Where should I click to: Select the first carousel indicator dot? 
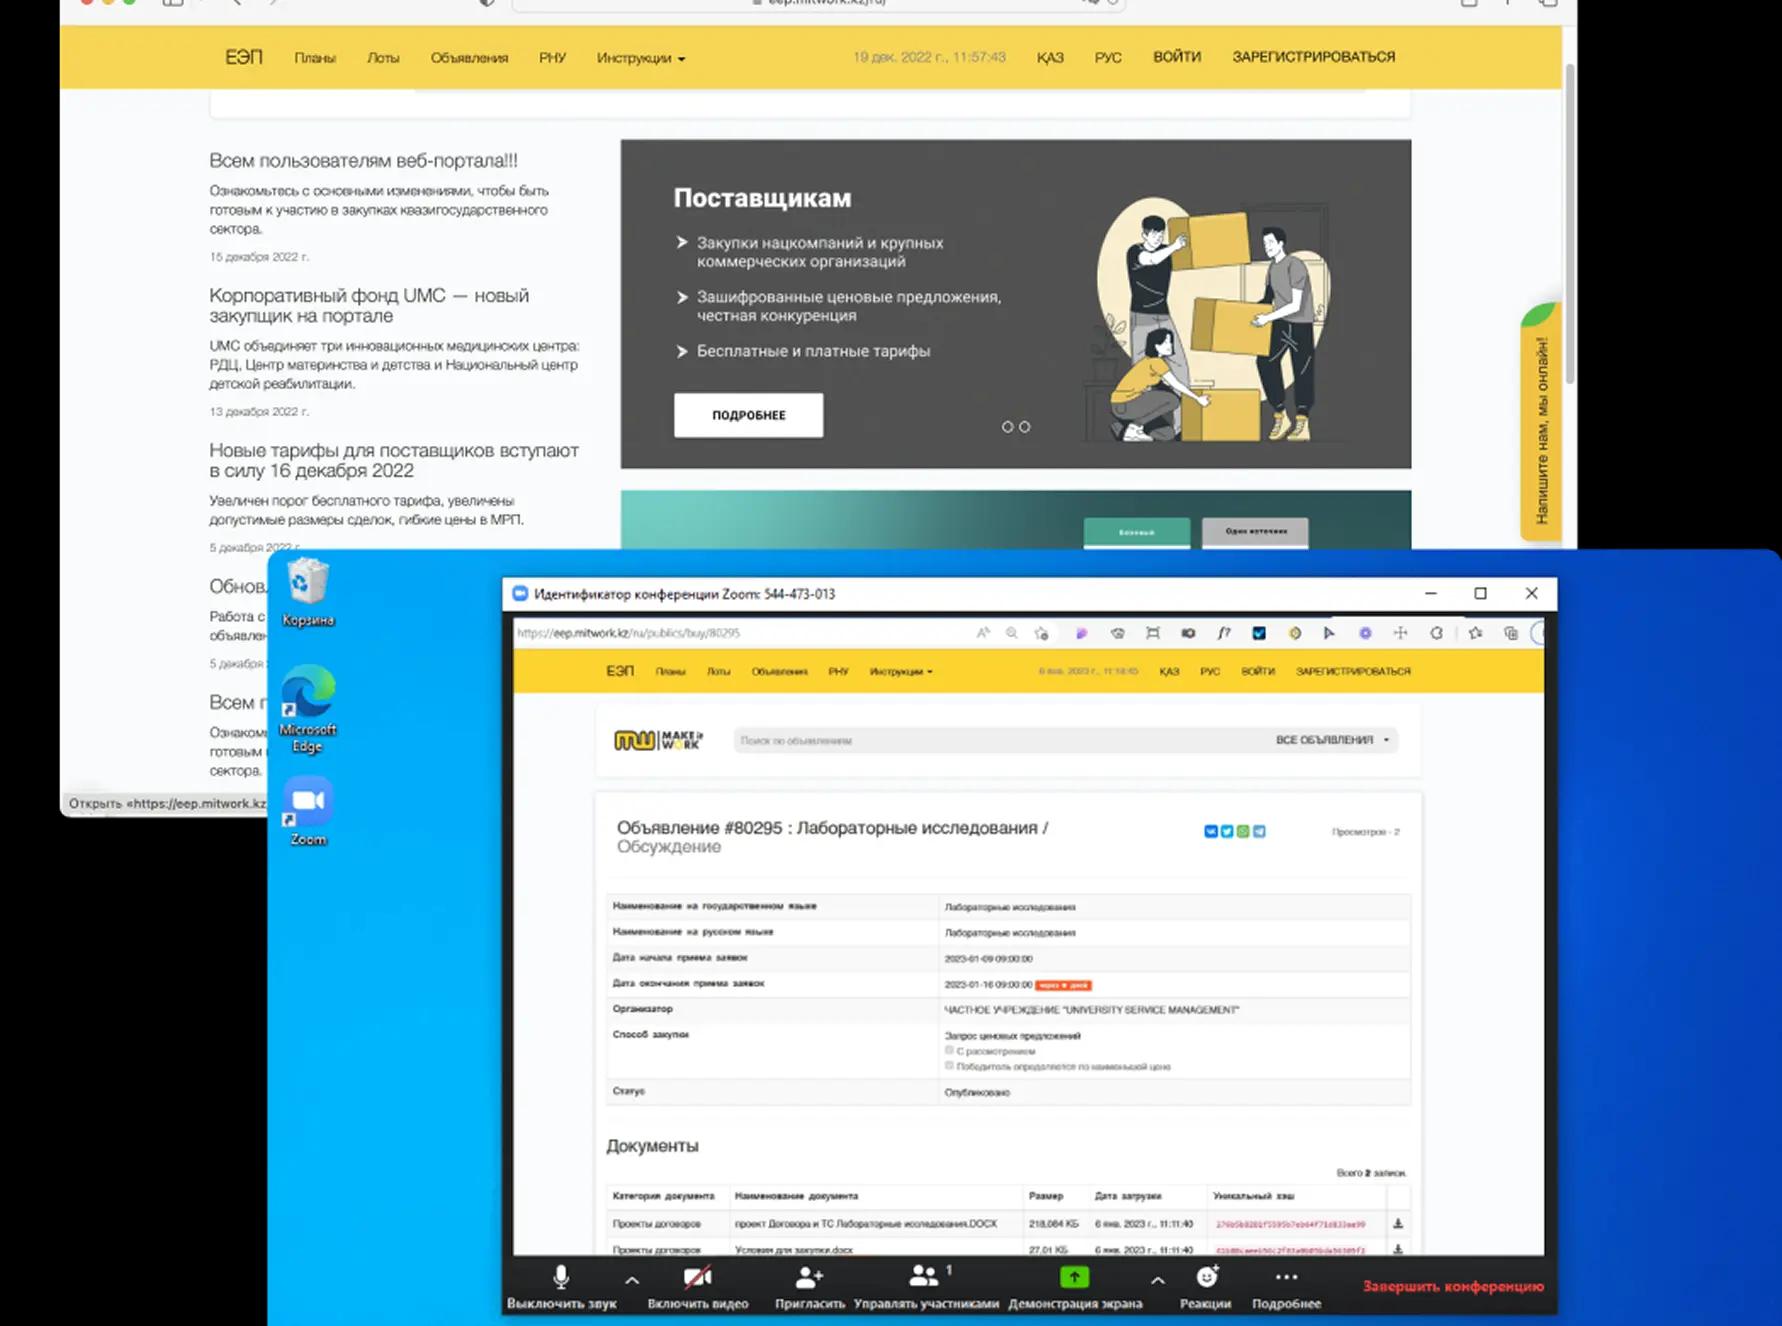(1007, 427)
